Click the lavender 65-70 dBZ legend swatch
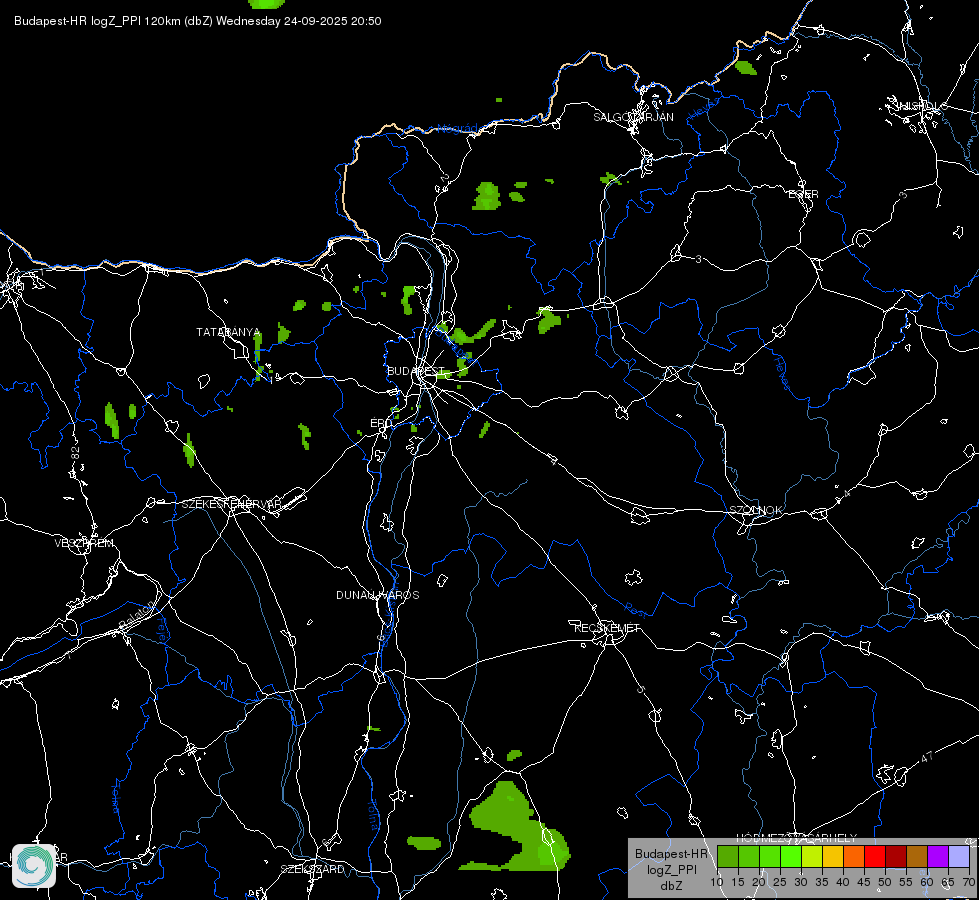Screen dimensions: 979x900 (959, 856)
